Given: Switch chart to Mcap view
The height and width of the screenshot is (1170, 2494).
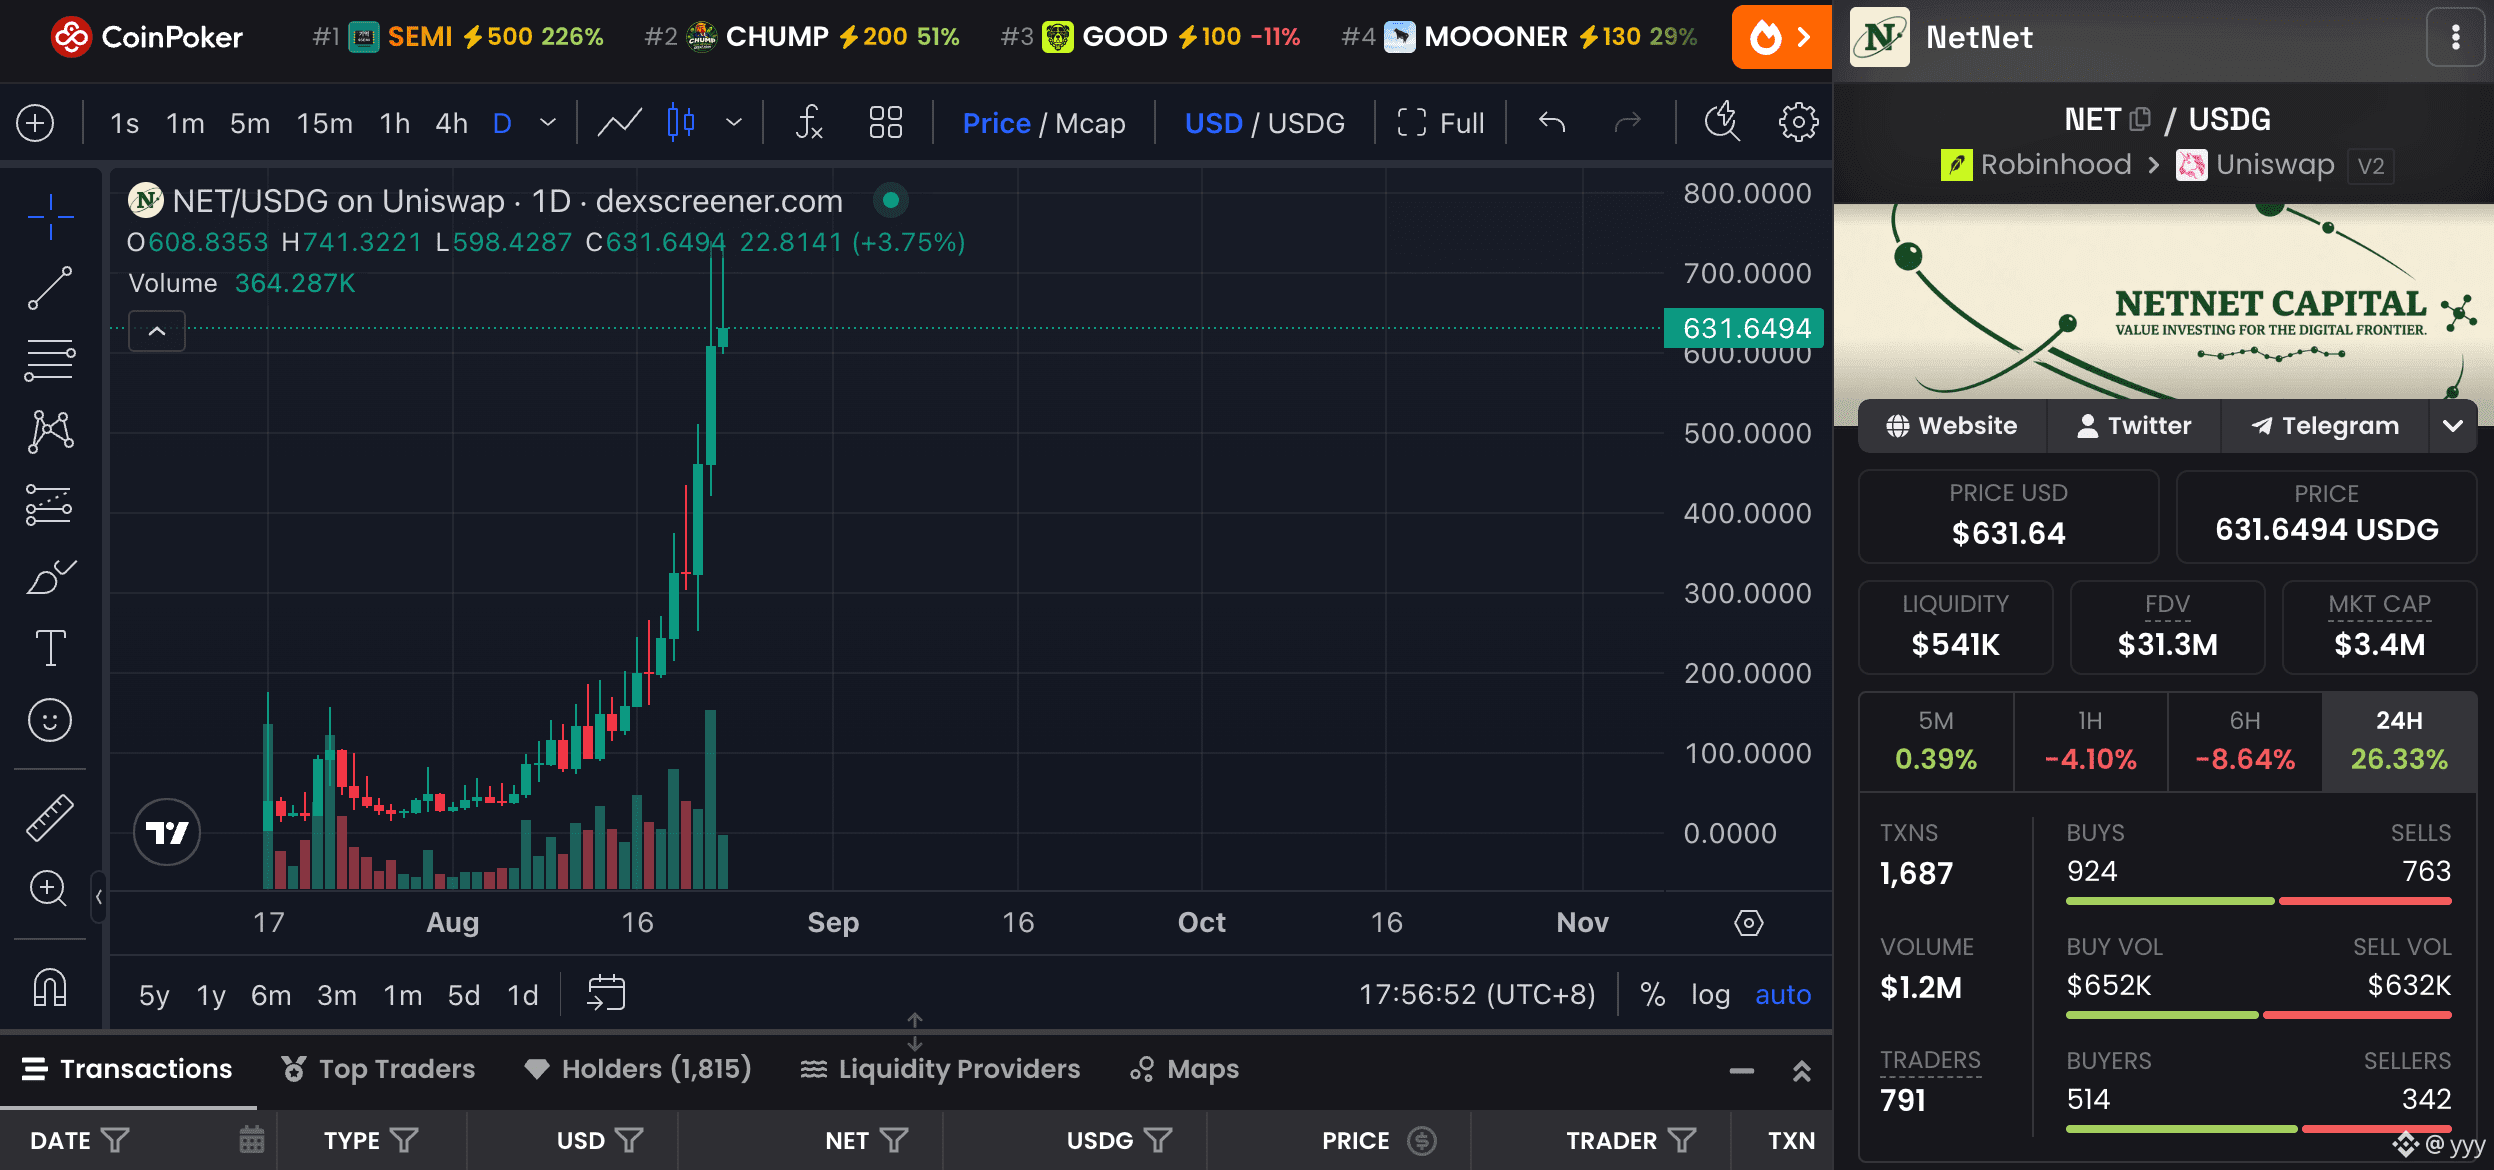Looking at the screenshot, I should click(1090, 123).
